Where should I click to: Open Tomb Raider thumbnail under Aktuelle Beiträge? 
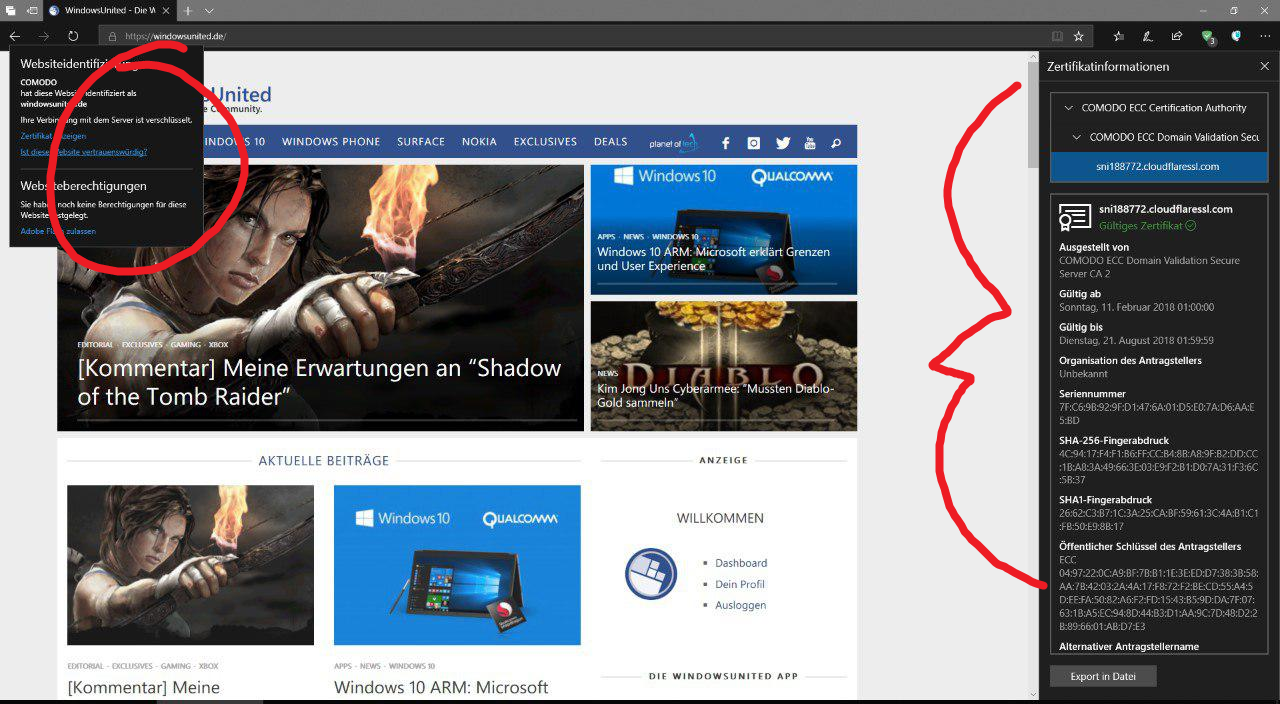(x=190, y=565)
